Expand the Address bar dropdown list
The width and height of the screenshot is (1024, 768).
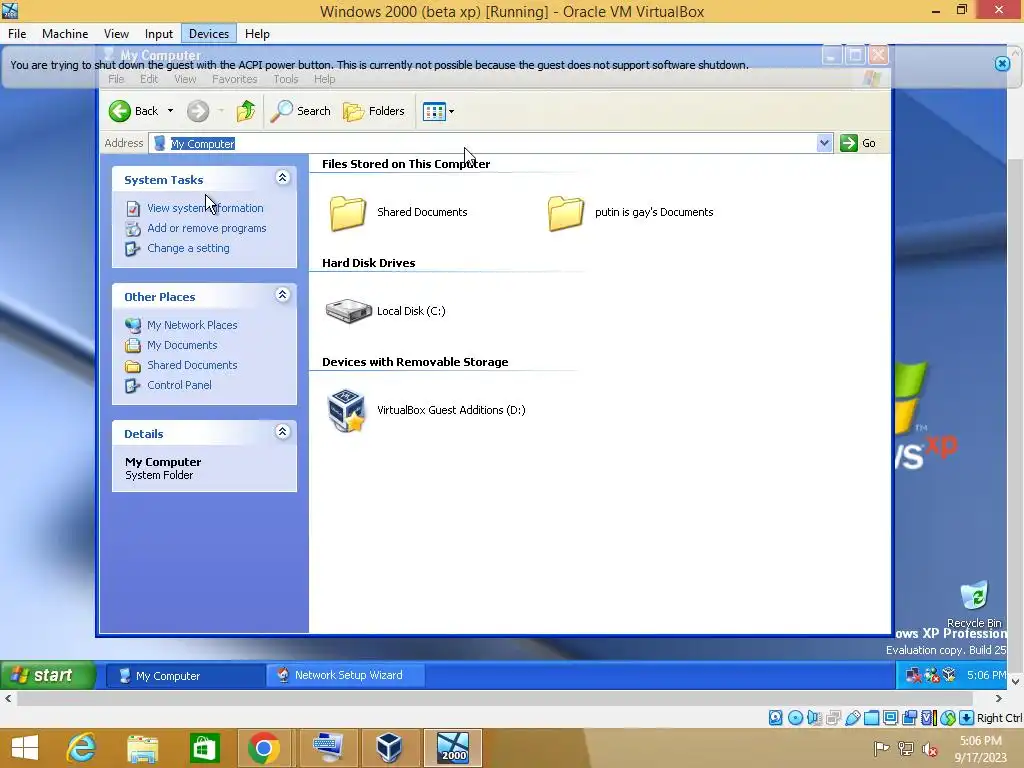[x=824, y=143]
